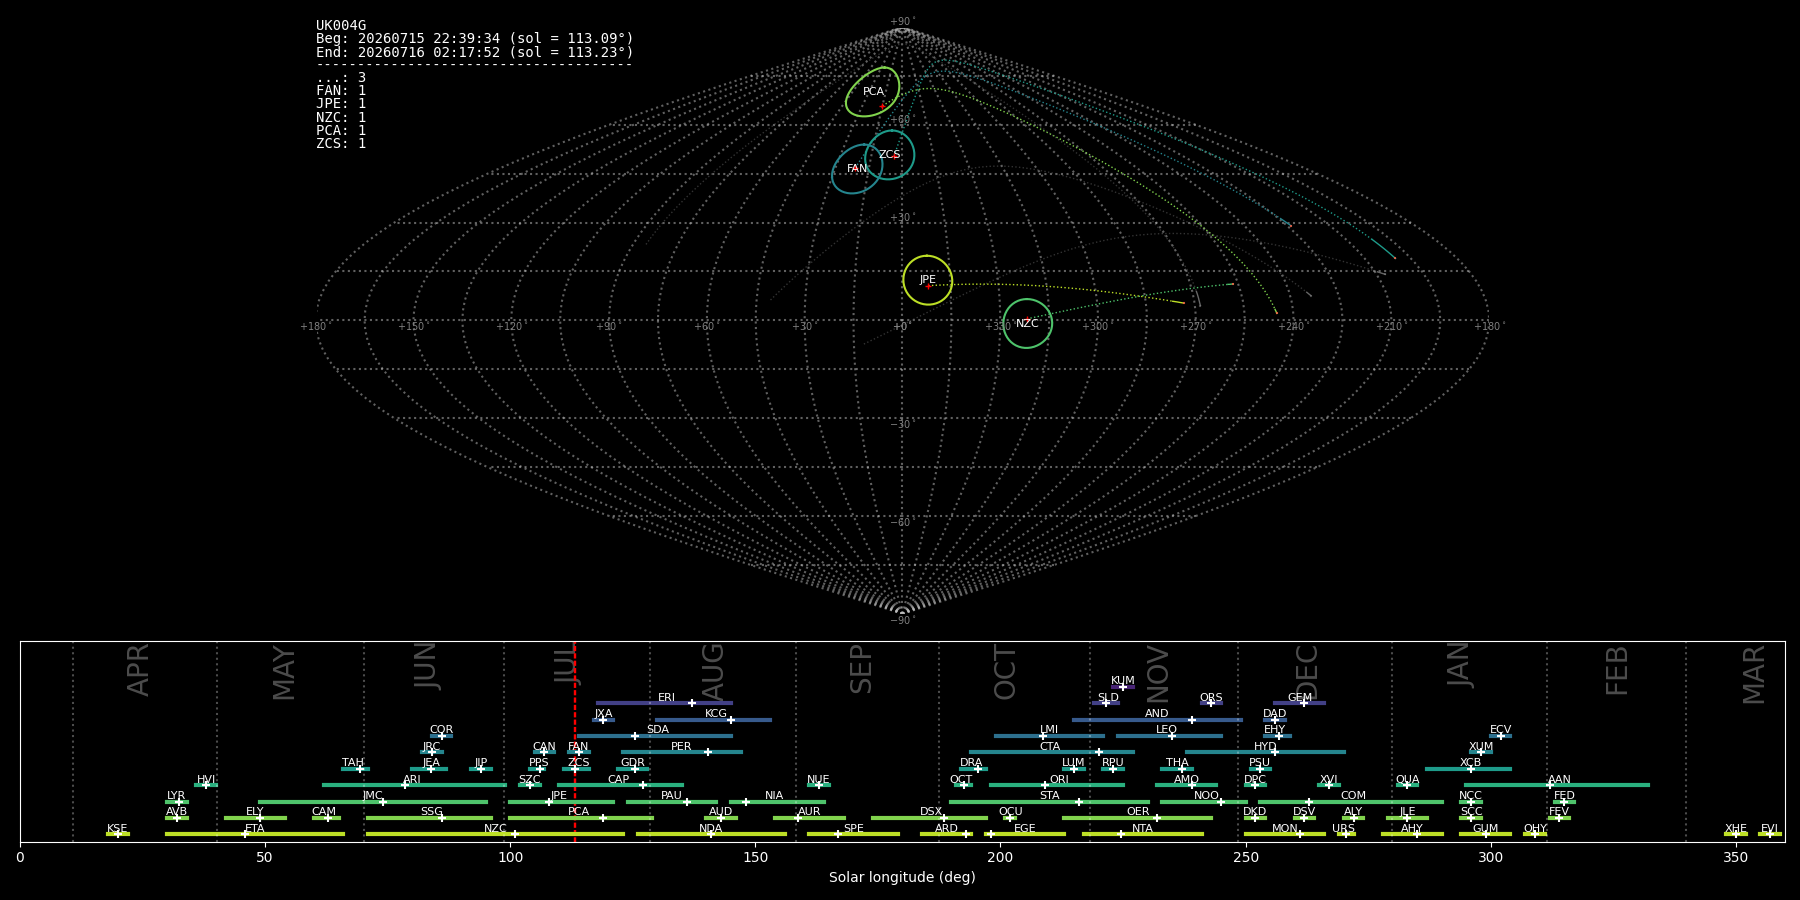The width and height of the screenshot is (1800, 900).
Task: Click the HYD shower bar label
Action: (x=1265, y=747)
